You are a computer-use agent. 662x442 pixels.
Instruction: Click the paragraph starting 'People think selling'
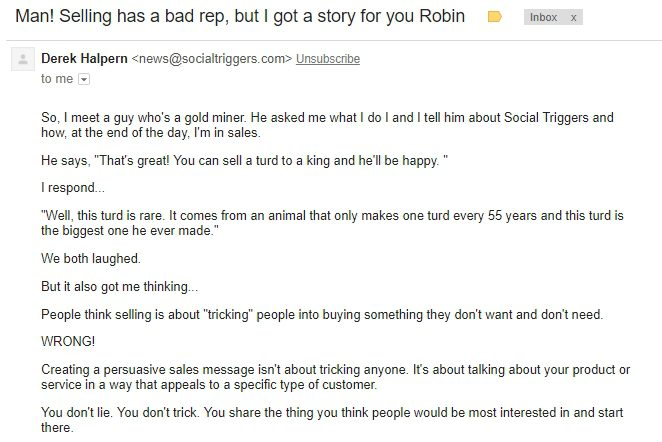322,315
